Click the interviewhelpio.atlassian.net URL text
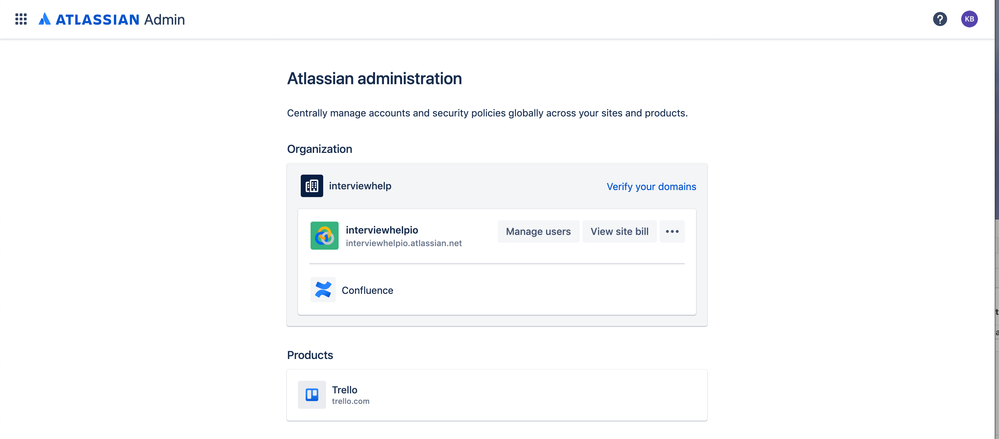 point(403,243)
